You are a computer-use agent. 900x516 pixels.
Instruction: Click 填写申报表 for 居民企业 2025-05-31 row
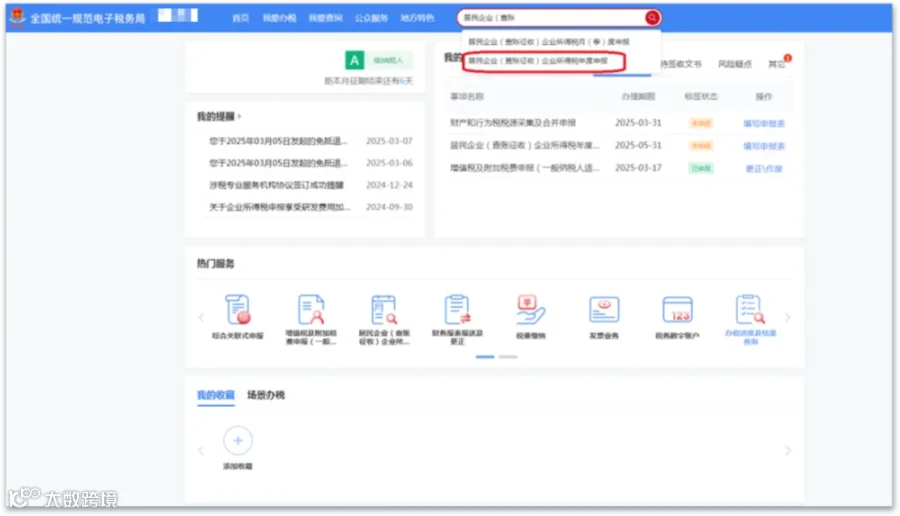point(764,146)
